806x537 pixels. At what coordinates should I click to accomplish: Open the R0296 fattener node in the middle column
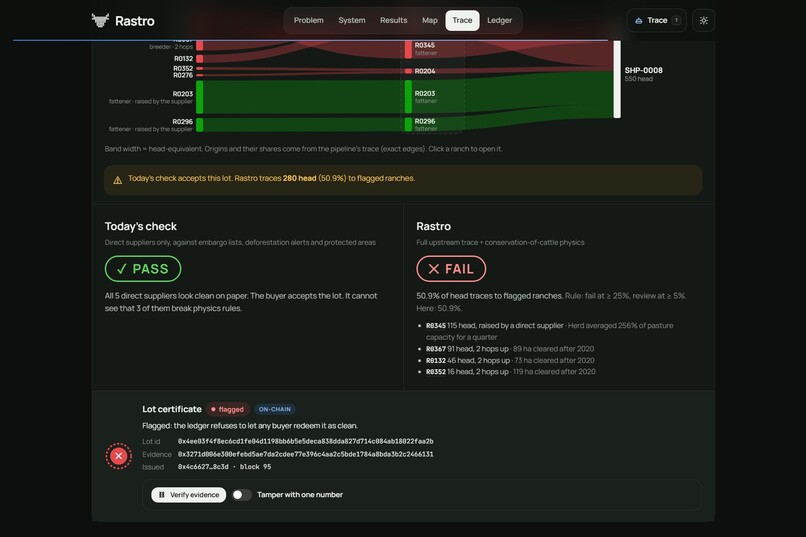point(408,124)
